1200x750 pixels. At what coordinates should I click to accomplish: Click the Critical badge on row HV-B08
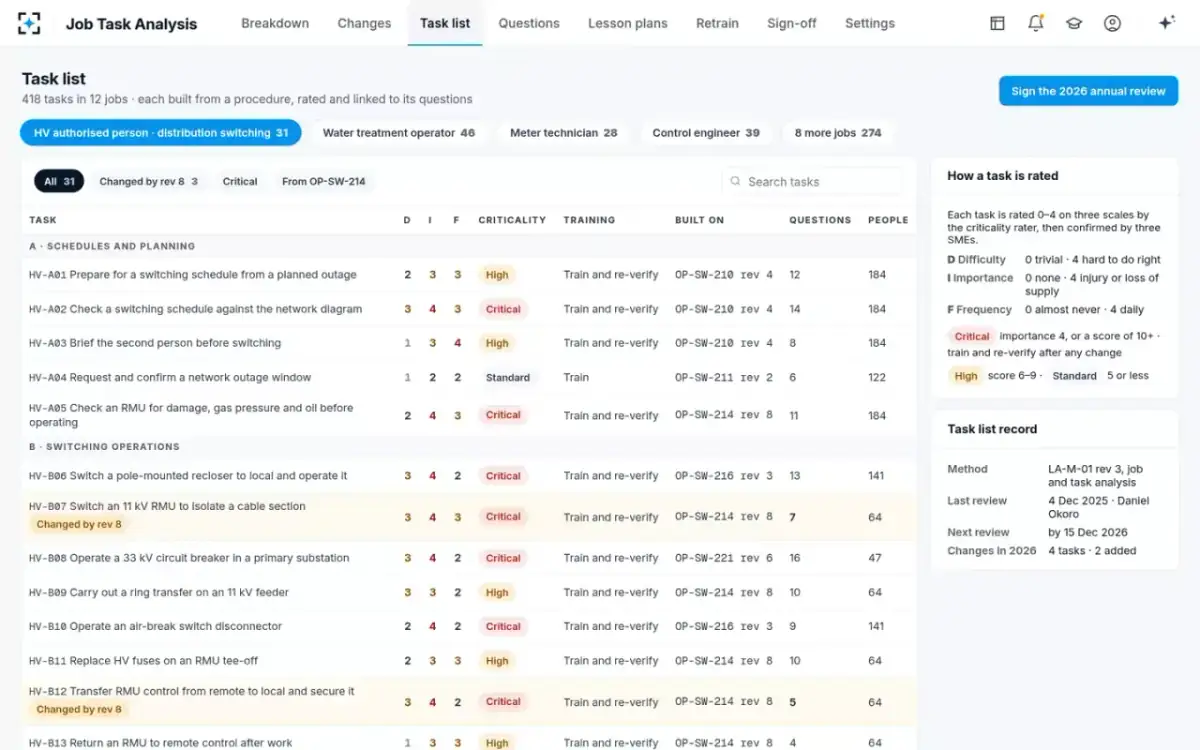click(x=503, y=558)
